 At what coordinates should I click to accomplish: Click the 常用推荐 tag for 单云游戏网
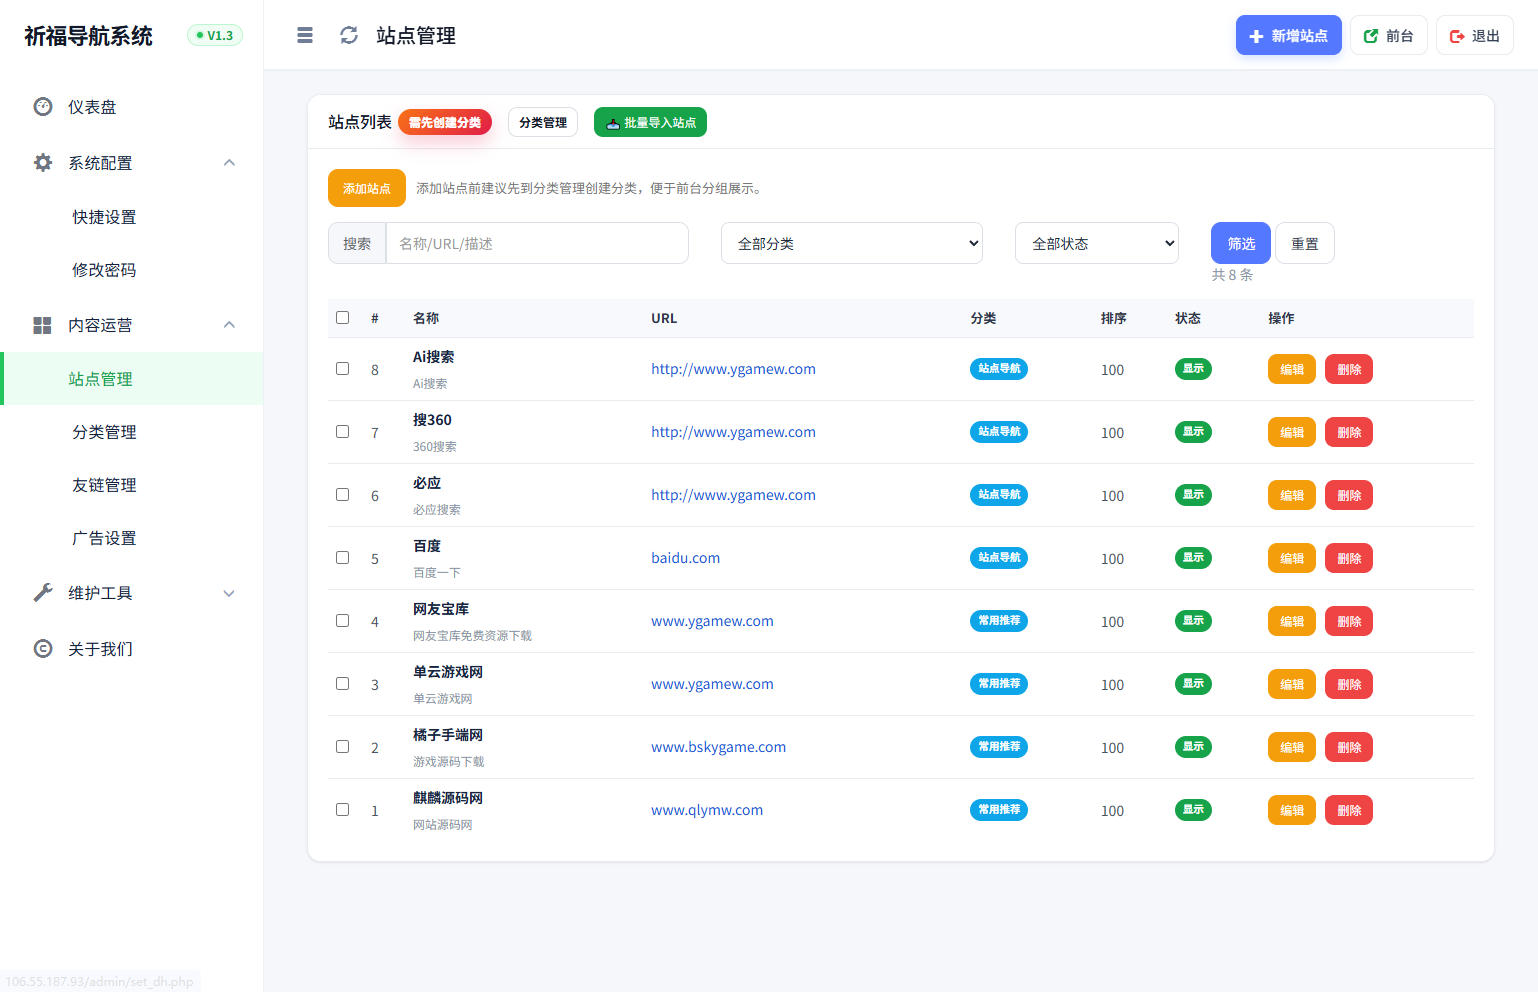click(x=999, y=684)
